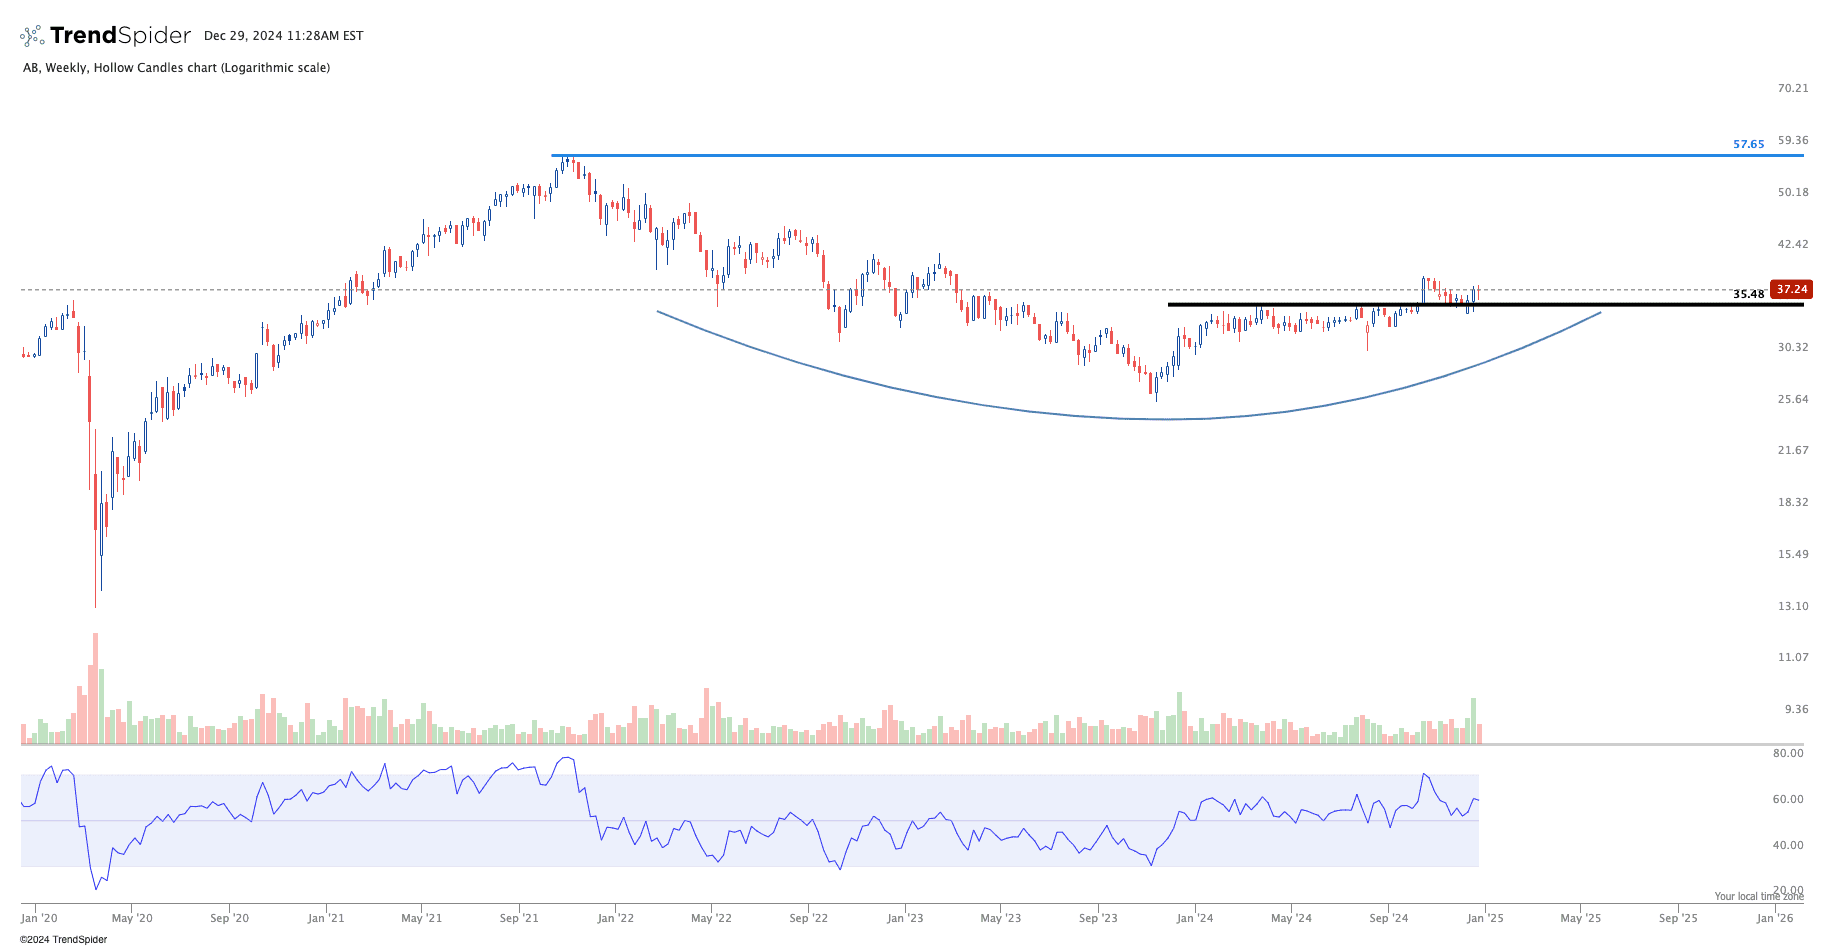Click the ©2024 TrendSpider copyright text
The width and height of the screenshot is (1834, 949).
[x=63, y=939]
